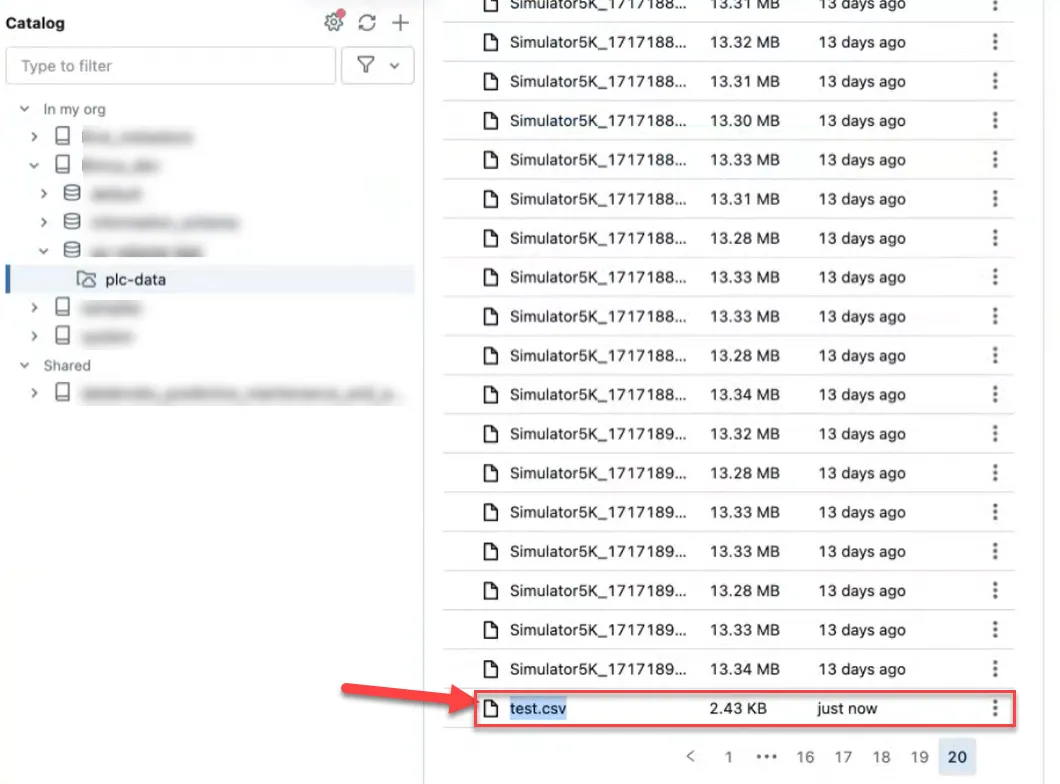1060x784 pixels.
Task: Collapse the Shared section
Action: point(24,365)
